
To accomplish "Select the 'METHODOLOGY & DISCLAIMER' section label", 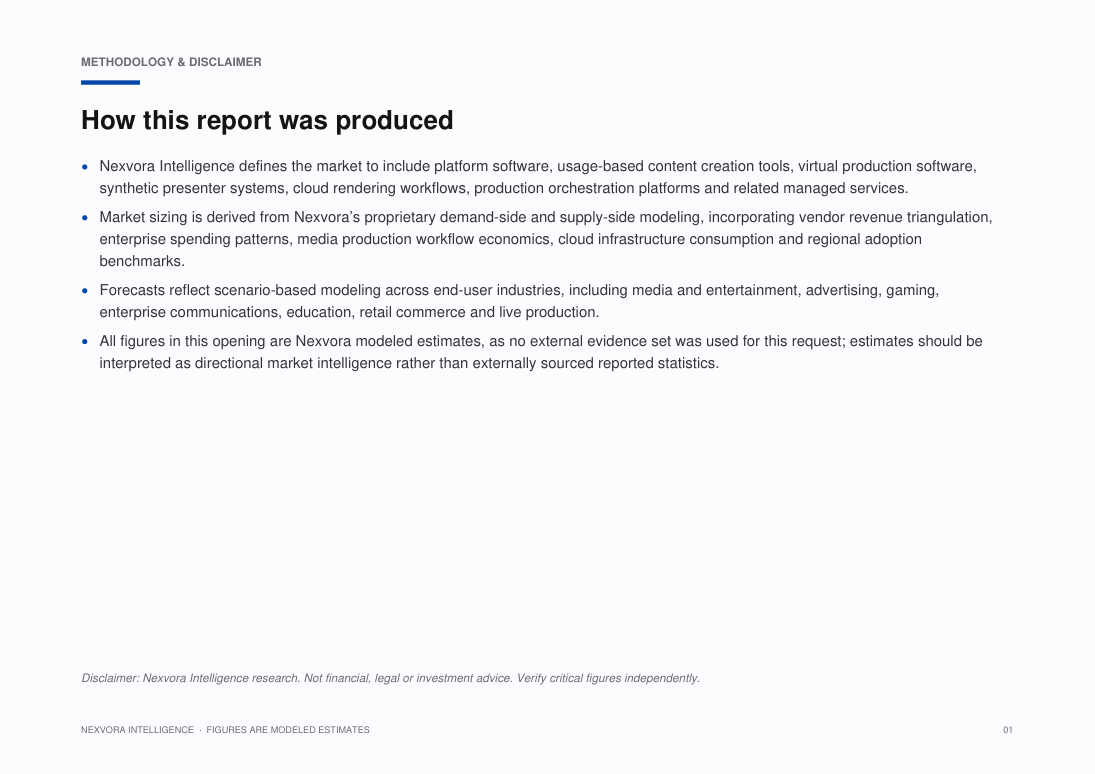I will point(171,62).
